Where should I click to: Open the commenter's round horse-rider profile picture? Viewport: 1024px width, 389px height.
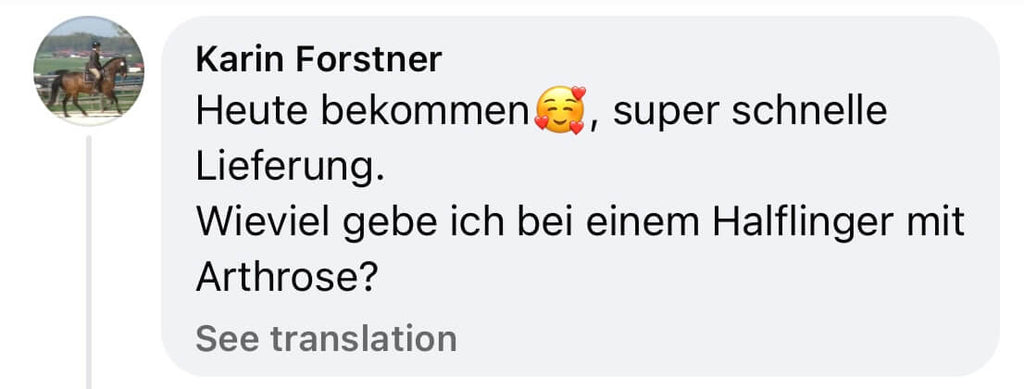(x=89, y=70)
